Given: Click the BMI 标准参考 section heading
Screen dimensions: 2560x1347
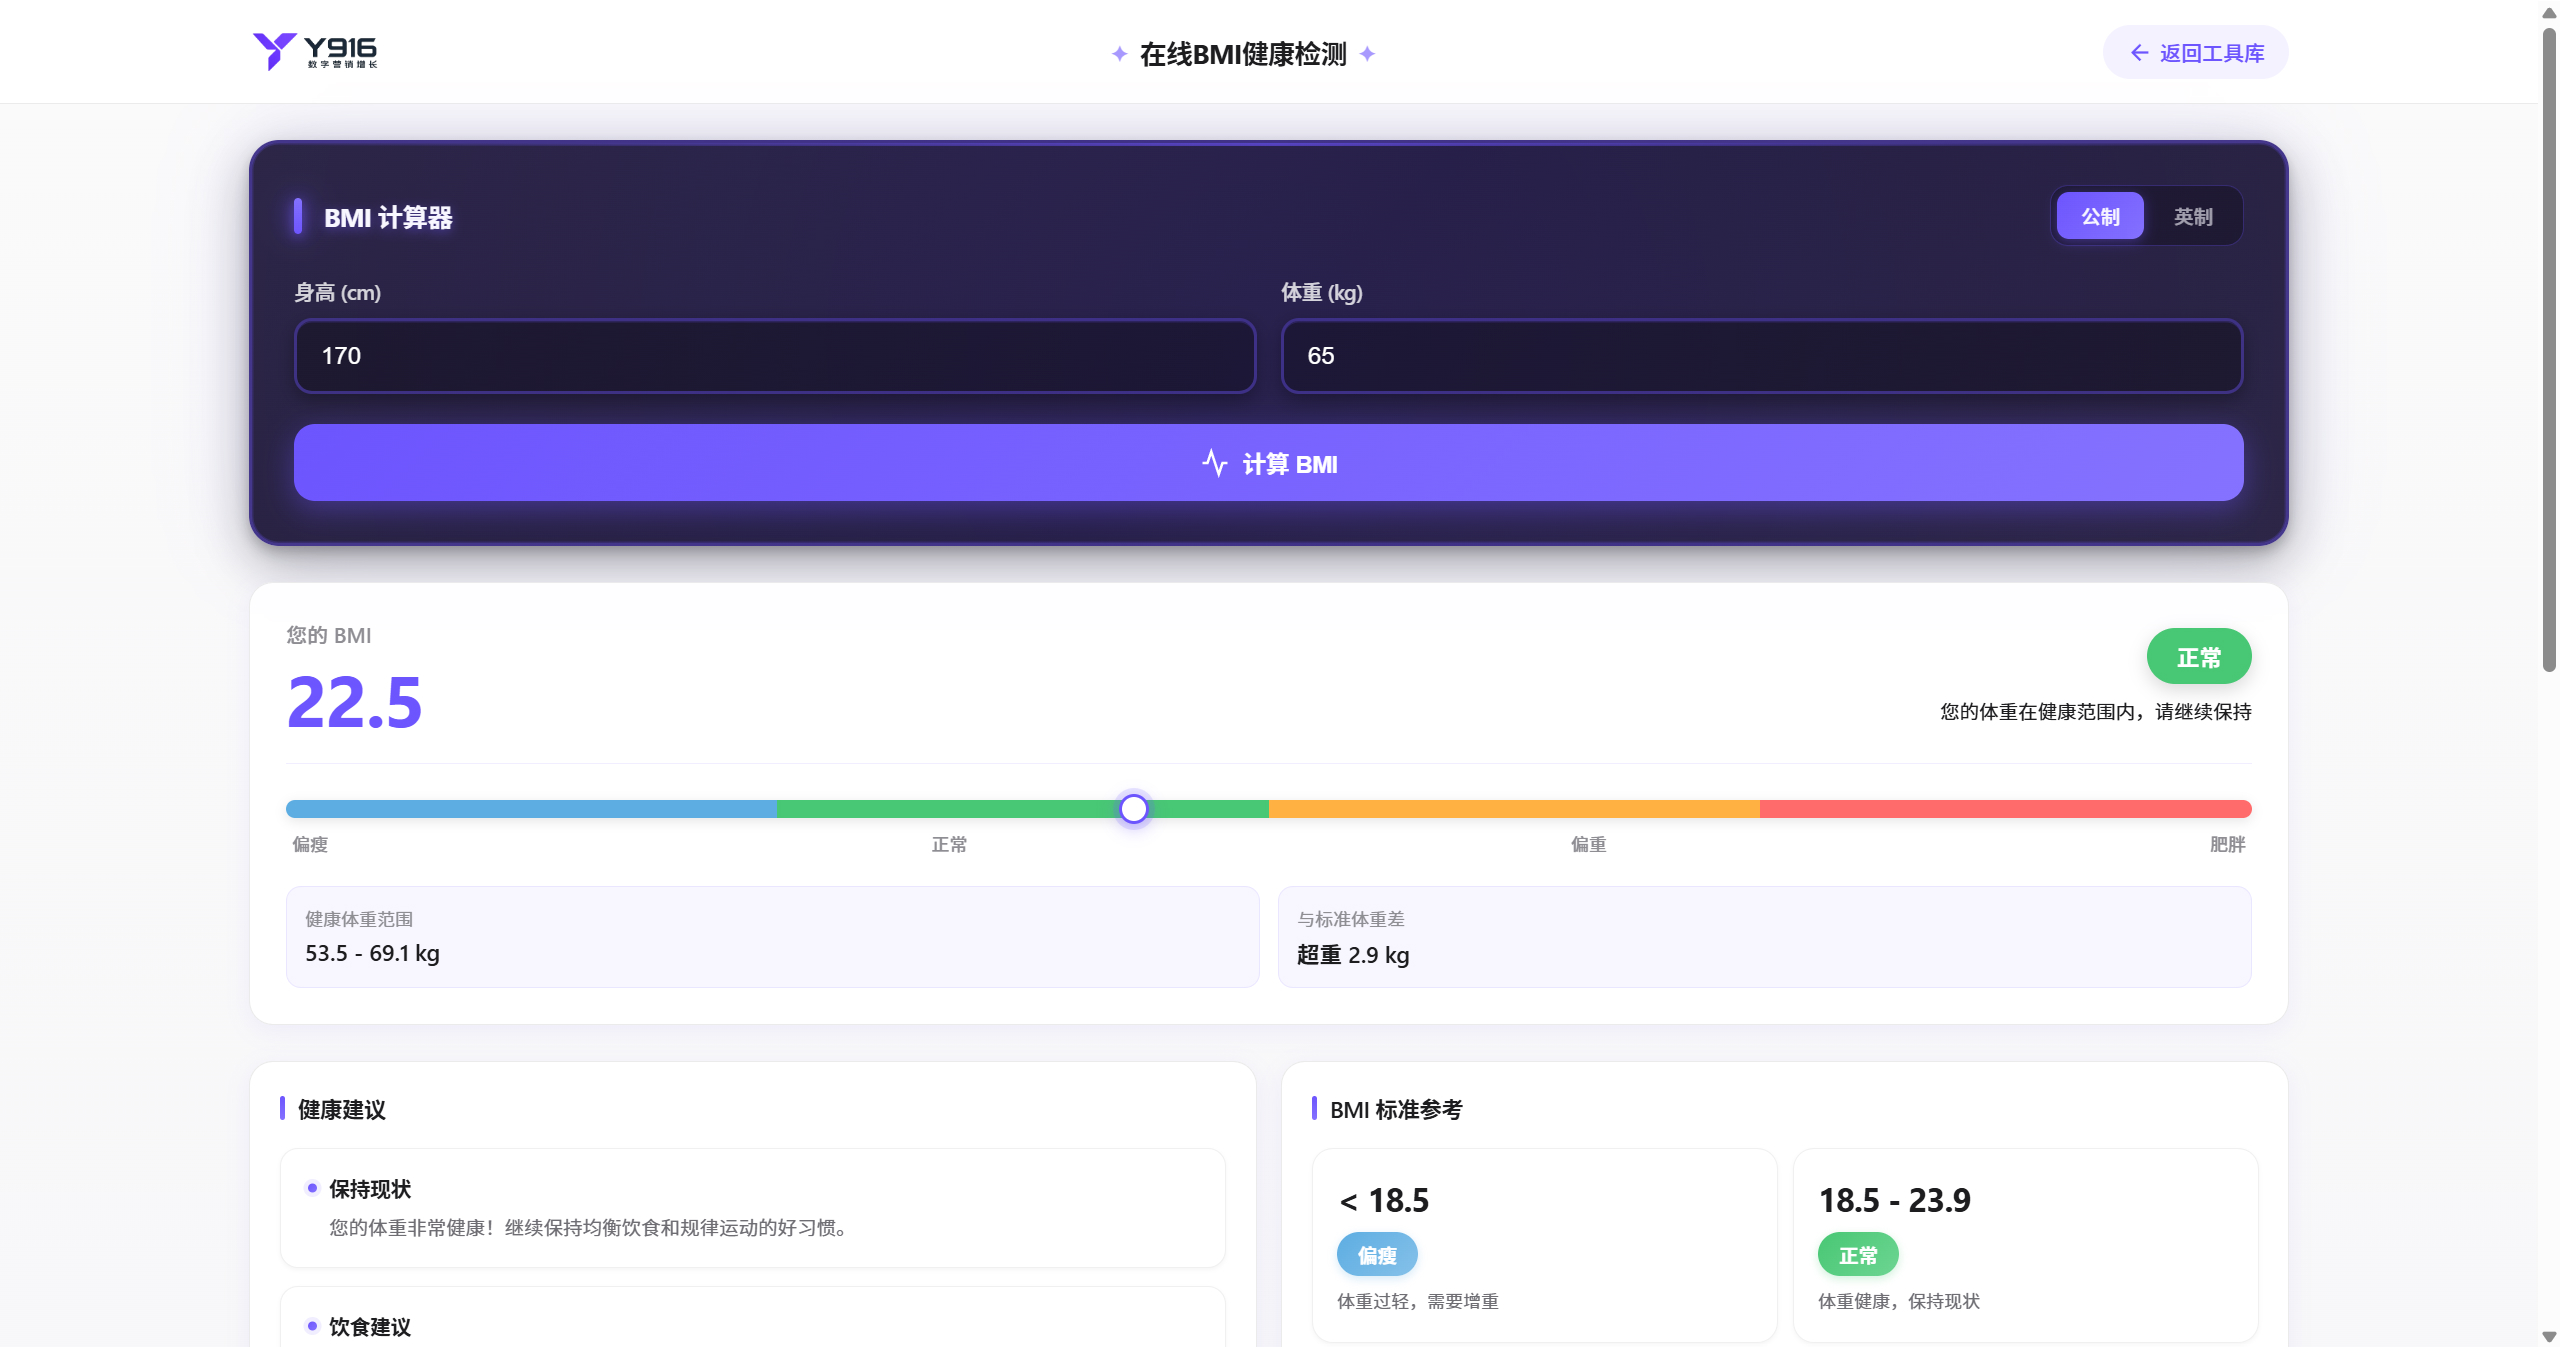Looking at the screenshot, I should [x=1396, y=1109].
